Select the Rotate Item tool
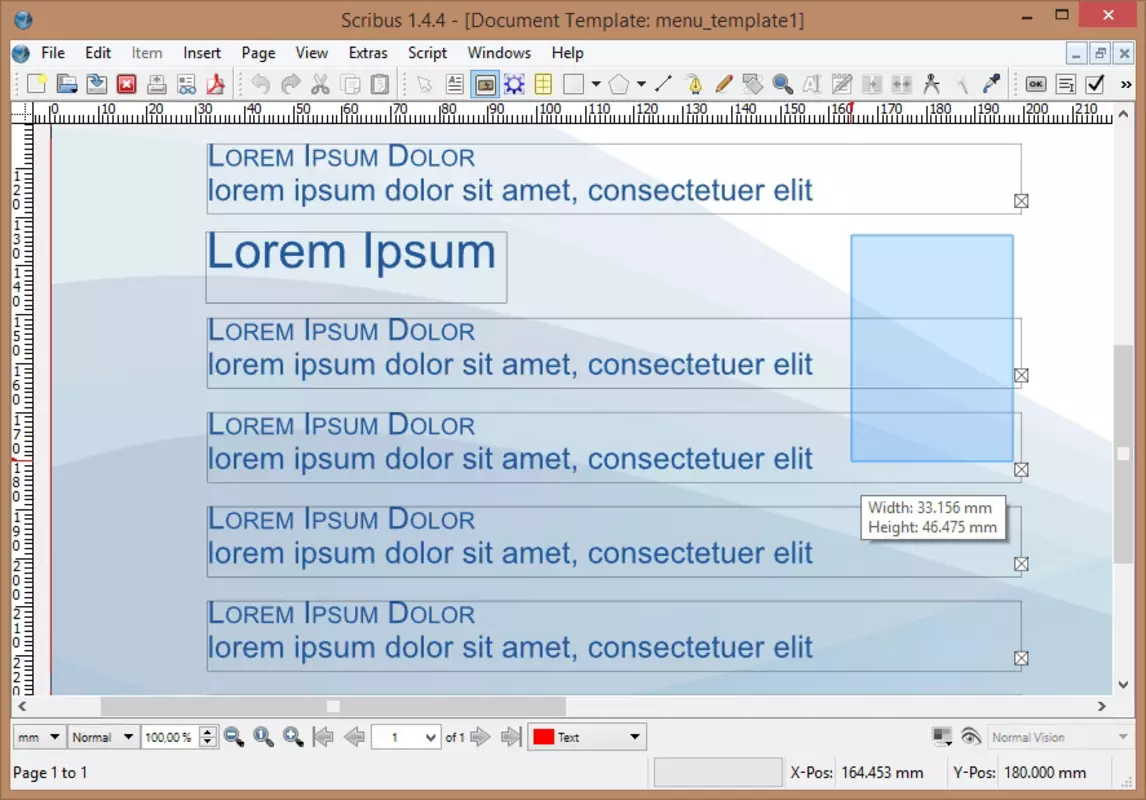The width and height of the screenshot is (1146, 800). point(753,84)
